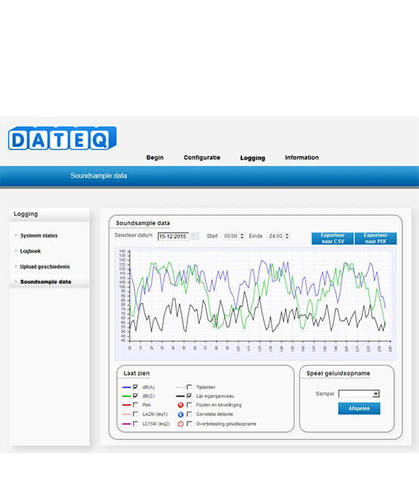Click the purple LC15M color swatch
This screenshot has width=419, height=500.
tap(126, 424)
